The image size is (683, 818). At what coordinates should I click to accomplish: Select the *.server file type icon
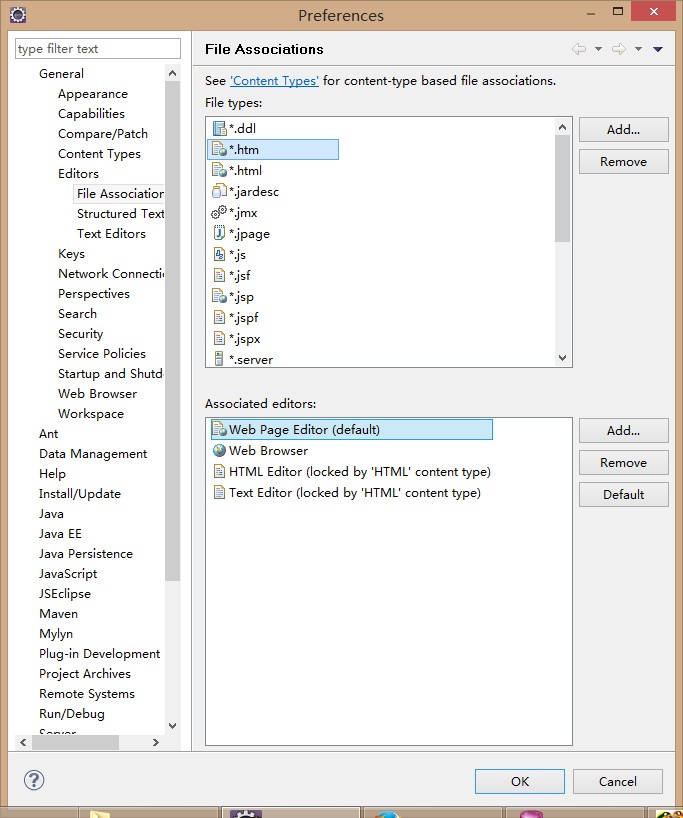[x=219, y=359]
